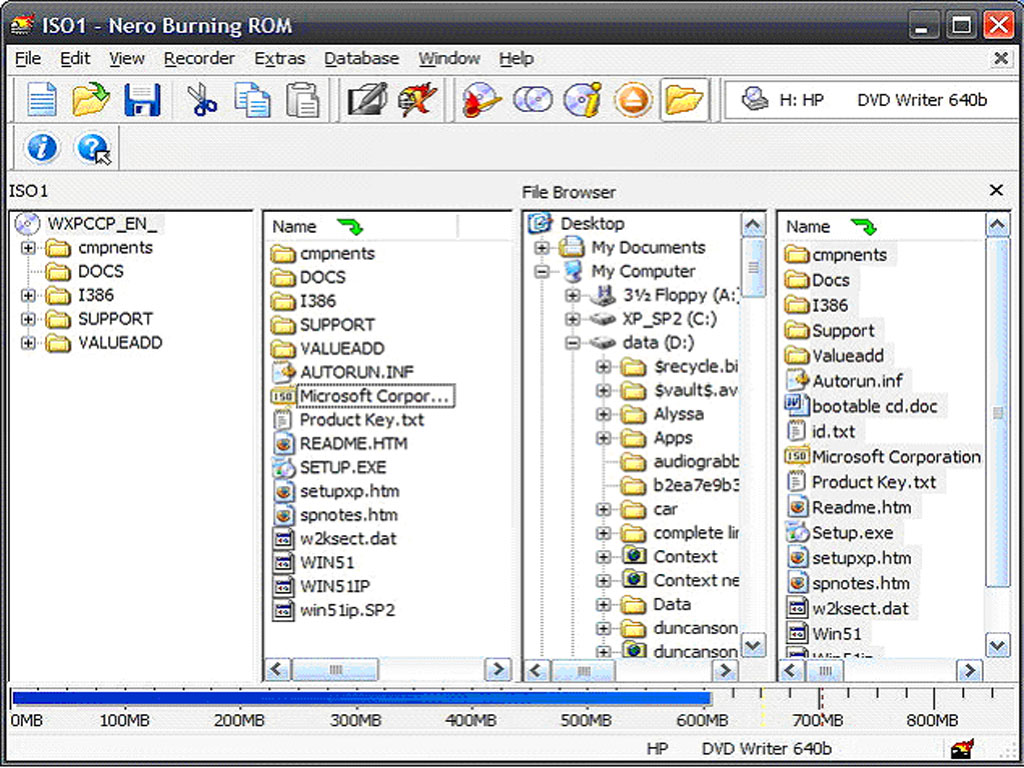Open the Help menu
The width and height of the screenshot is (1024, 768).
[x=517, y=59]
